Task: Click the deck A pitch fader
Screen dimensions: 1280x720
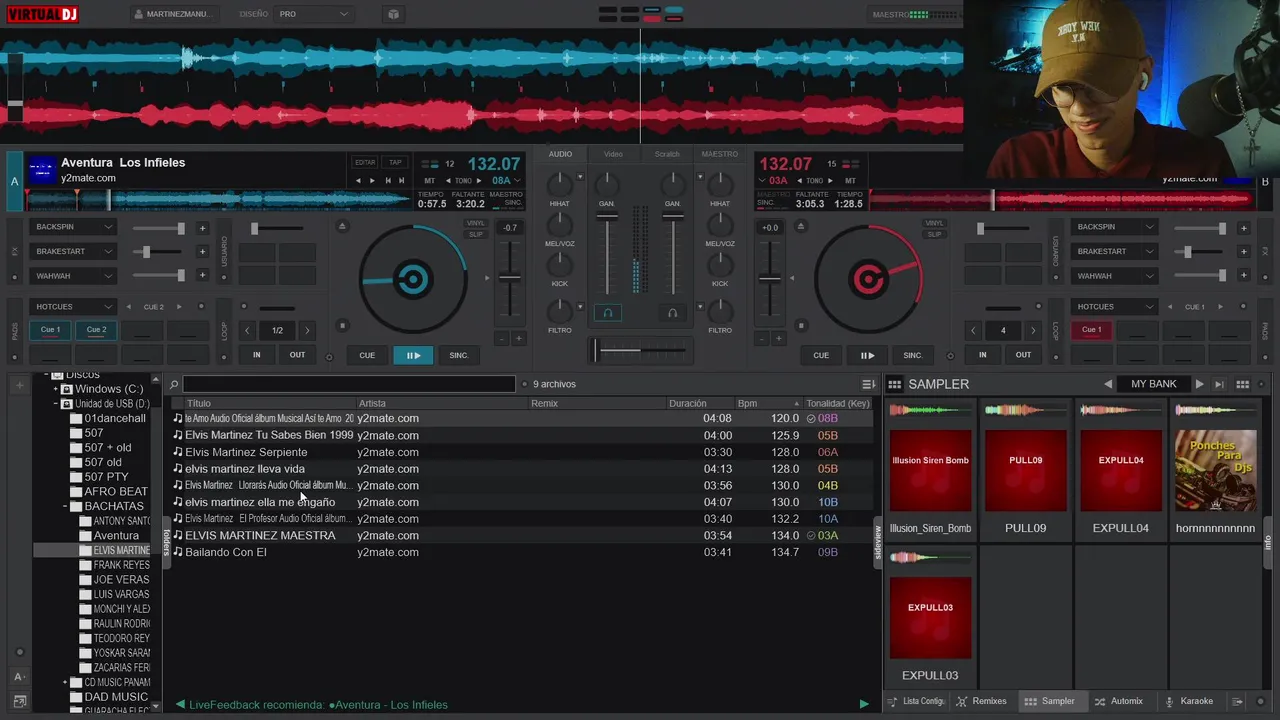Action: click(x=510, y=277)
